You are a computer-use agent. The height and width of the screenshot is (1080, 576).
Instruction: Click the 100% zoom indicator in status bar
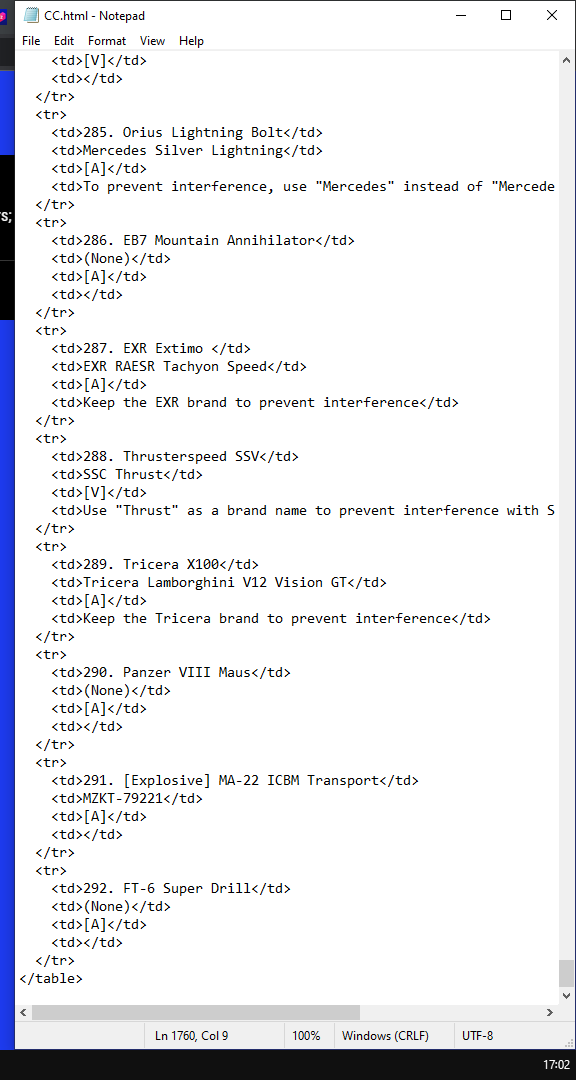306,1035
